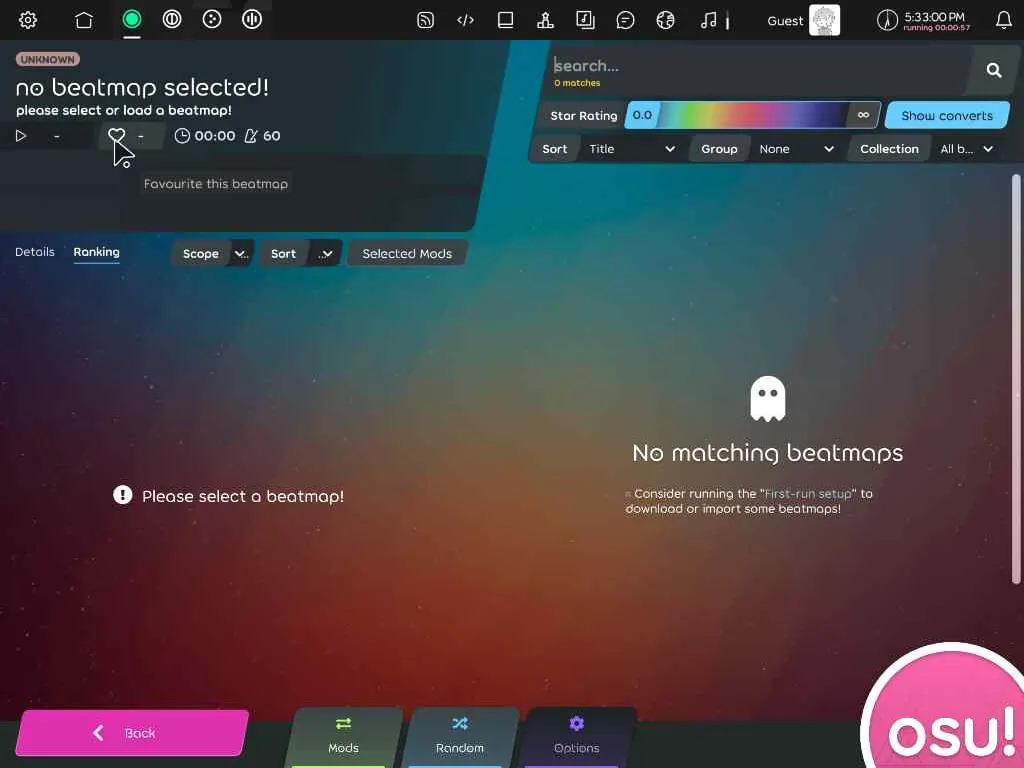This screenshot has height=768, width=1024.
Task: Open settings gear in the top bar
Action: 27,20
